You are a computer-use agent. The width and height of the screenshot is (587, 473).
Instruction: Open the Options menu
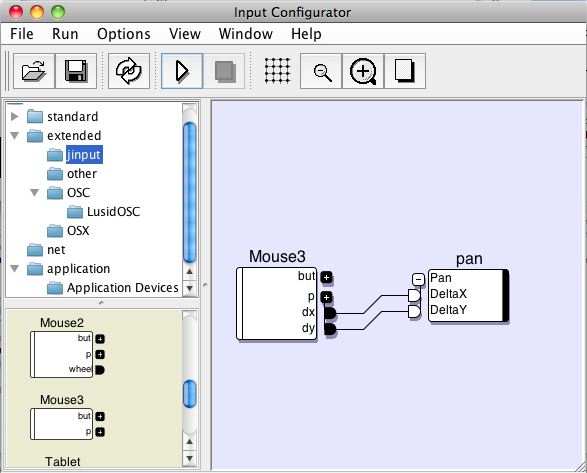coord(124,34)
